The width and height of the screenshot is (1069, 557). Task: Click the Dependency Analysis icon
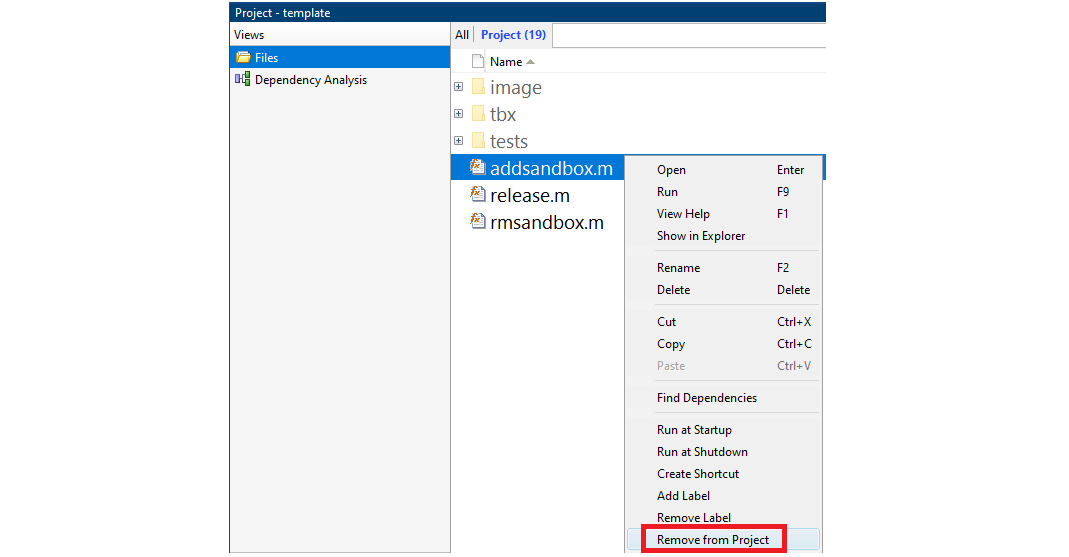click(x=242, y=80)
